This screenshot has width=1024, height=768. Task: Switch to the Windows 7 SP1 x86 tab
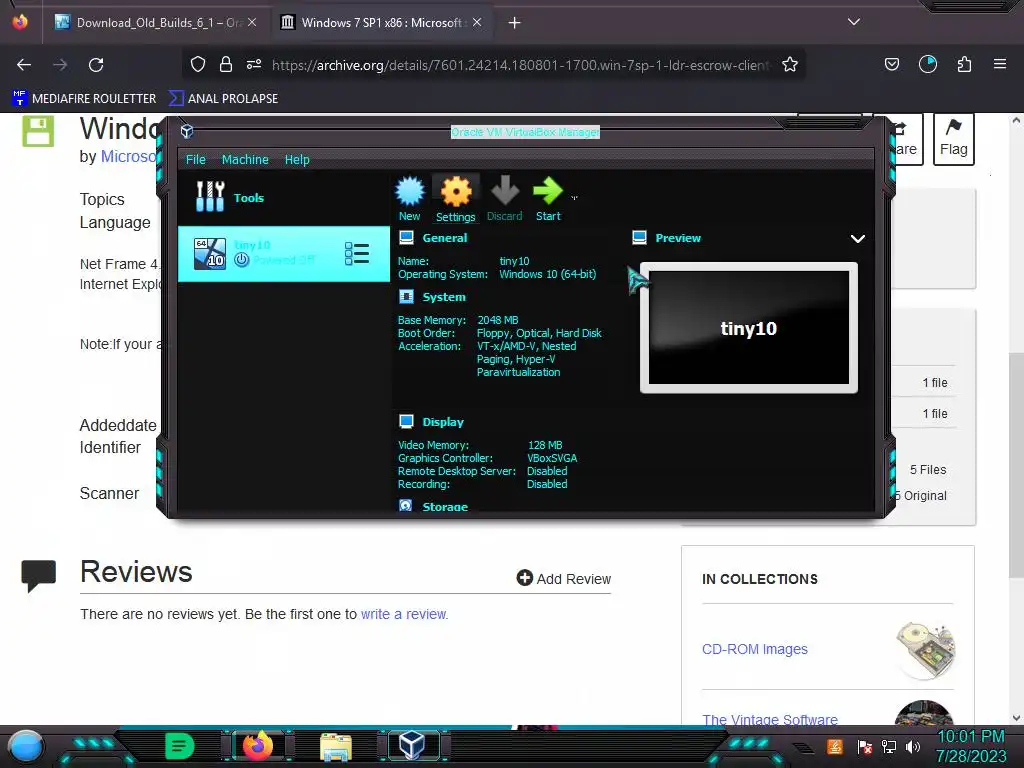pos(382,23)
